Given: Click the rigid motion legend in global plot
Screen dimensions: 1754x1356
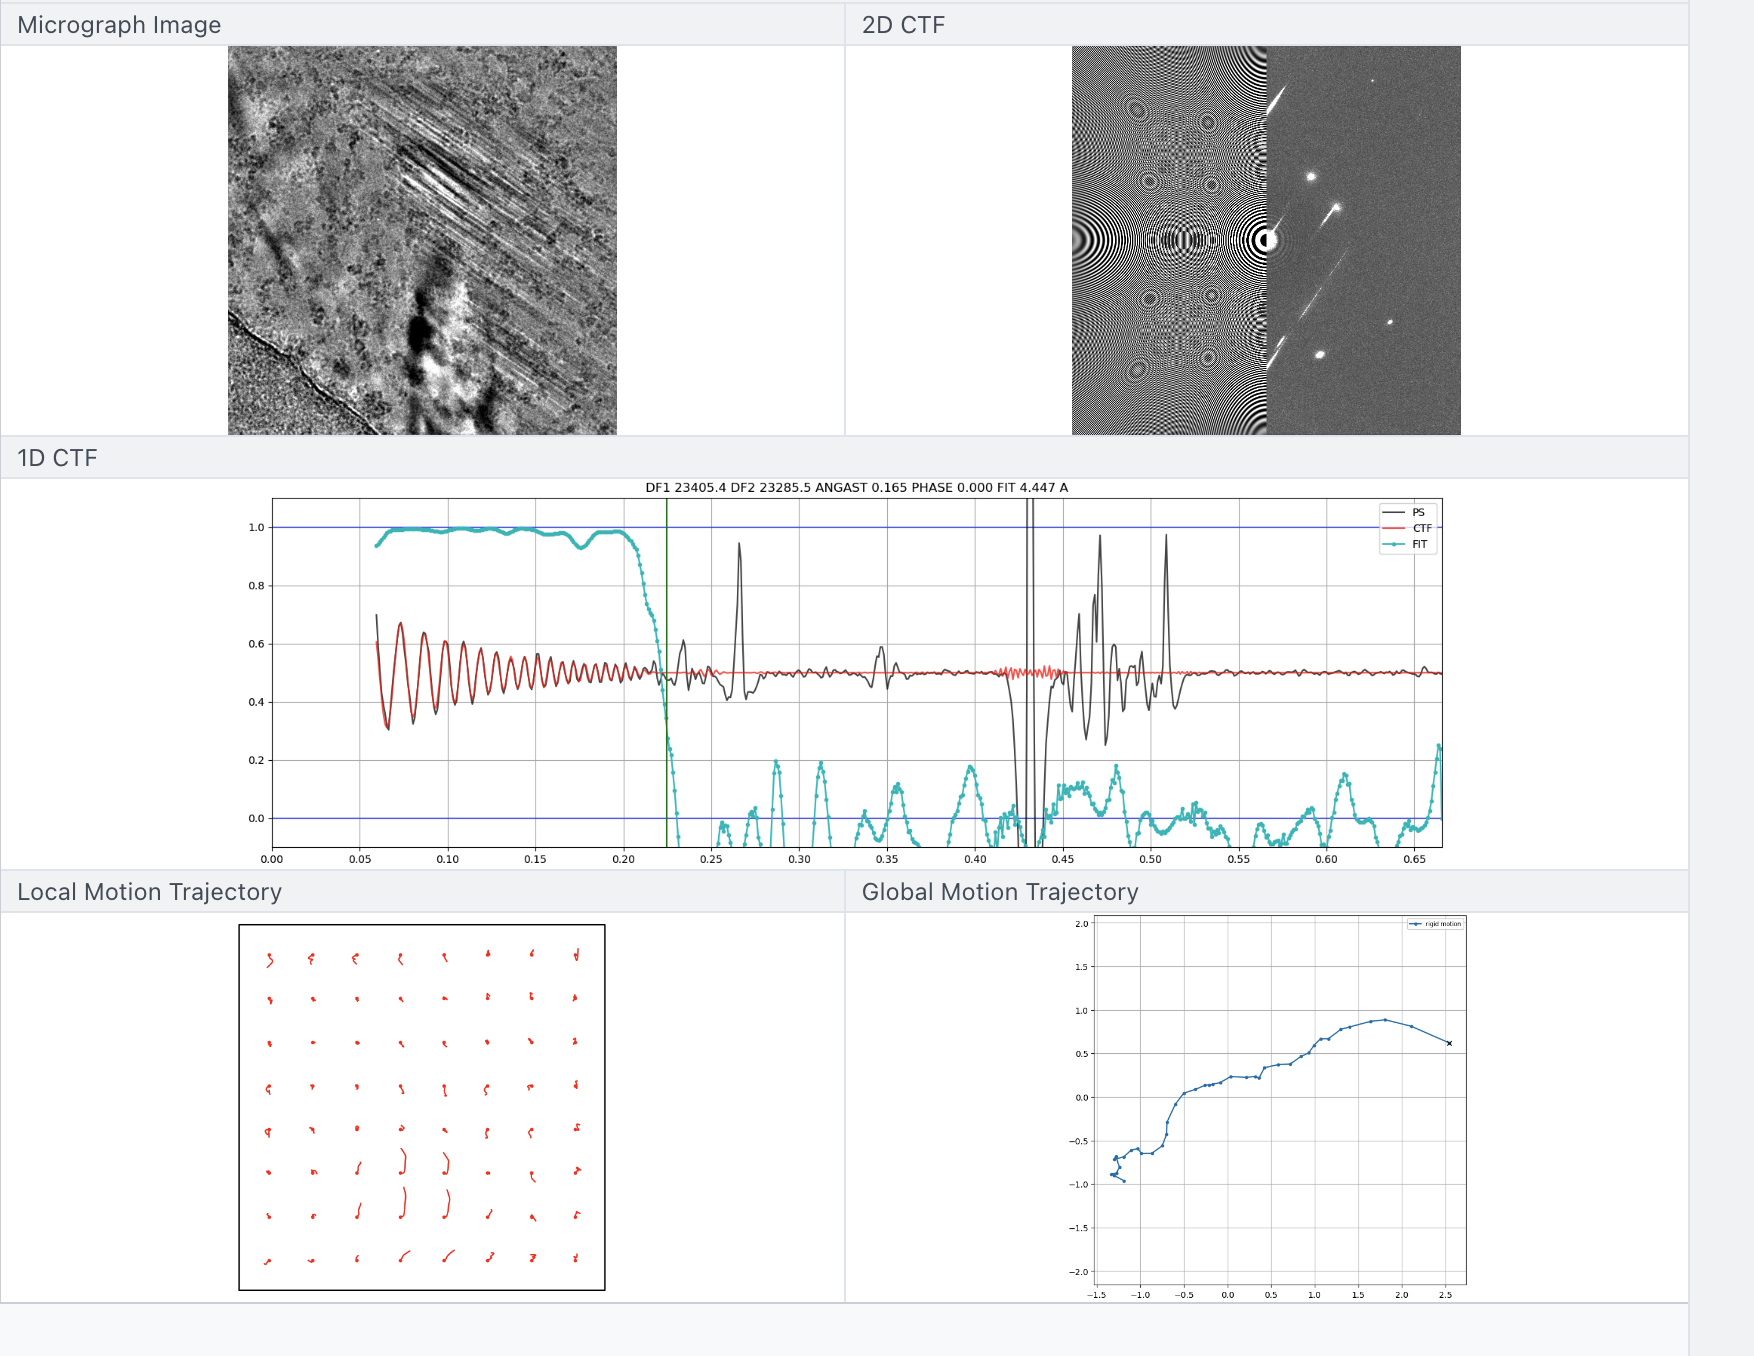Looking at the screenshot, I should pos(1436,924).
